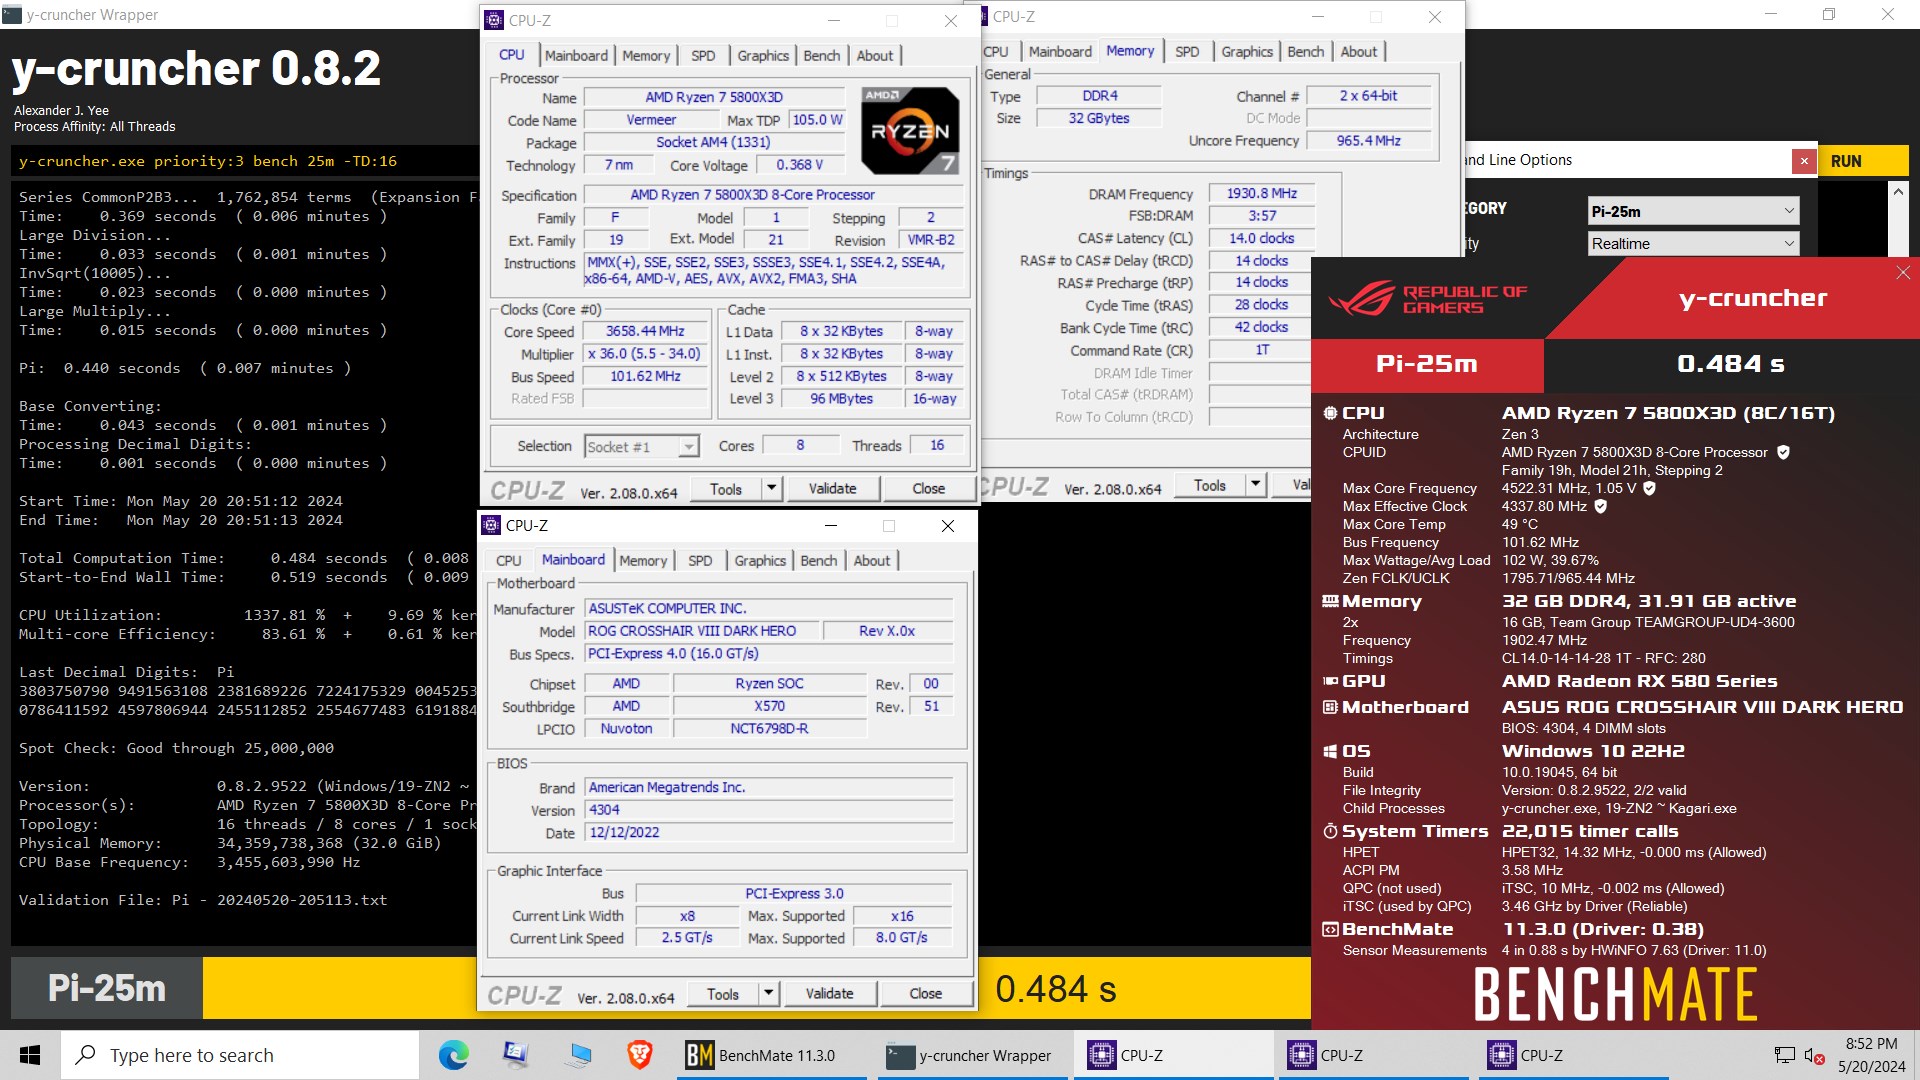Click Tools button in the Memory CPU-Z window
This screenshot has width=1920, height=1080.
pyautogui.click(x=1210, y=484)
